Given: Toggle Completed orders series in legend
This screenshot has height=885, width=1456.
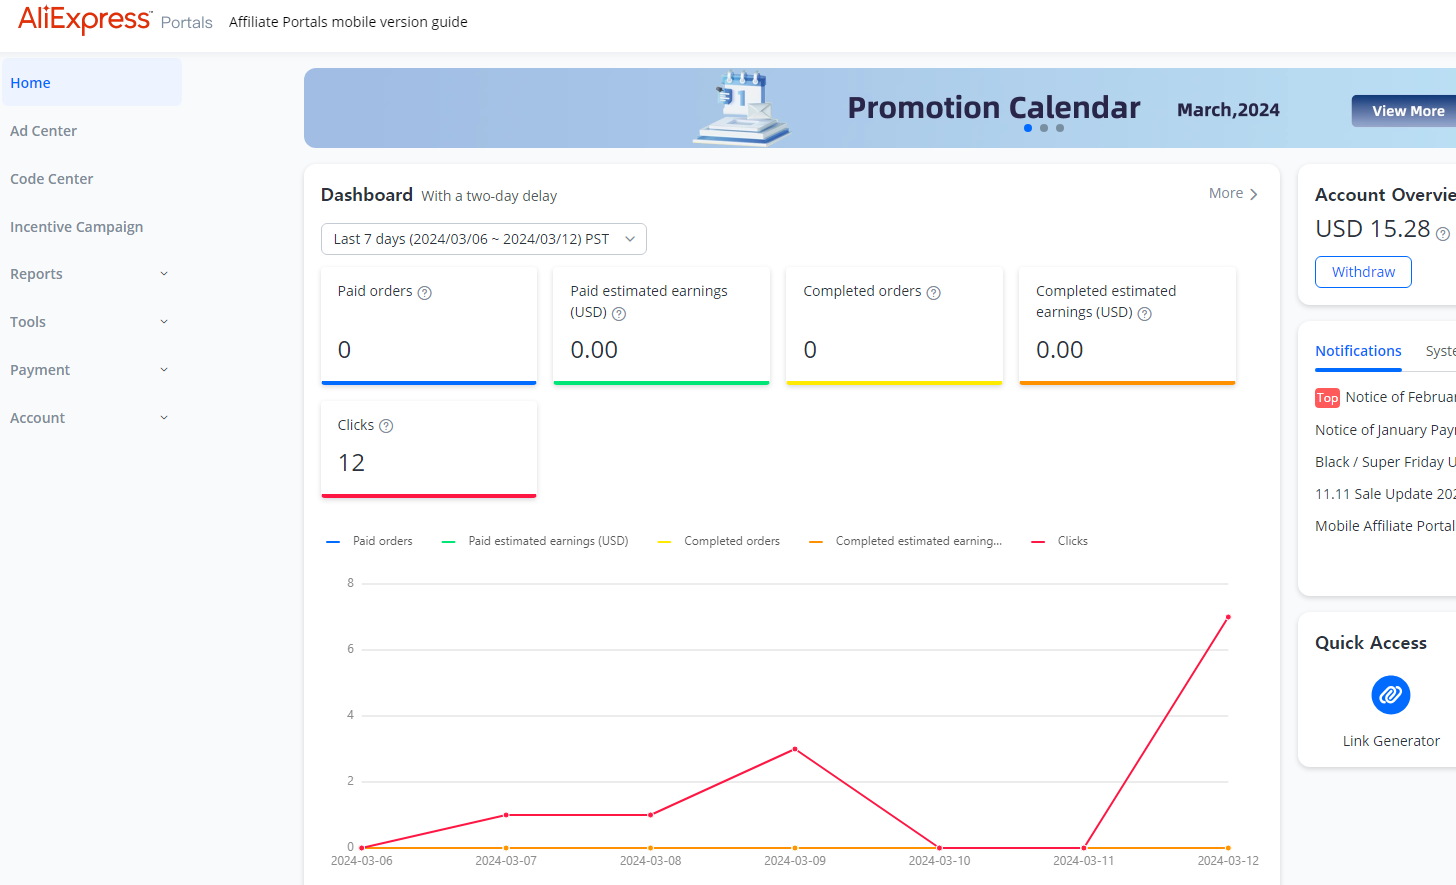Looking at the screenshot, I should [719, 541].
